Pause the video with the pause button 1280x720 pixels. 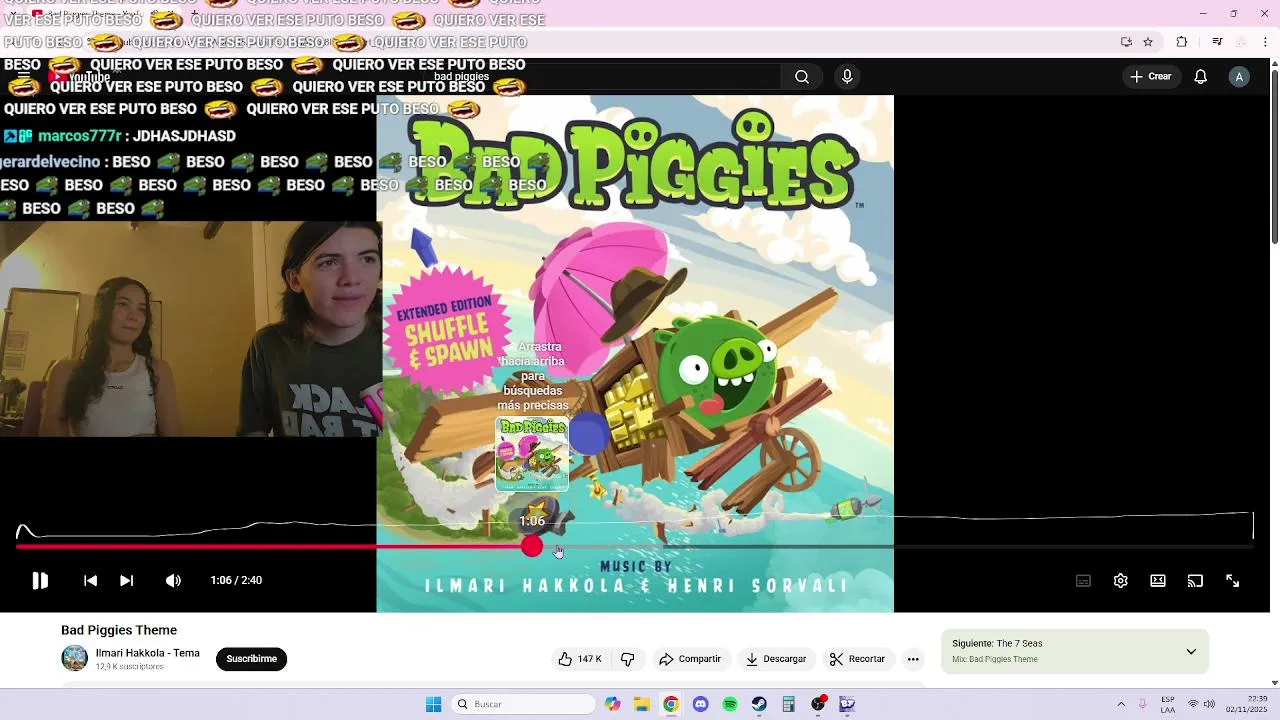coord(40,580)
